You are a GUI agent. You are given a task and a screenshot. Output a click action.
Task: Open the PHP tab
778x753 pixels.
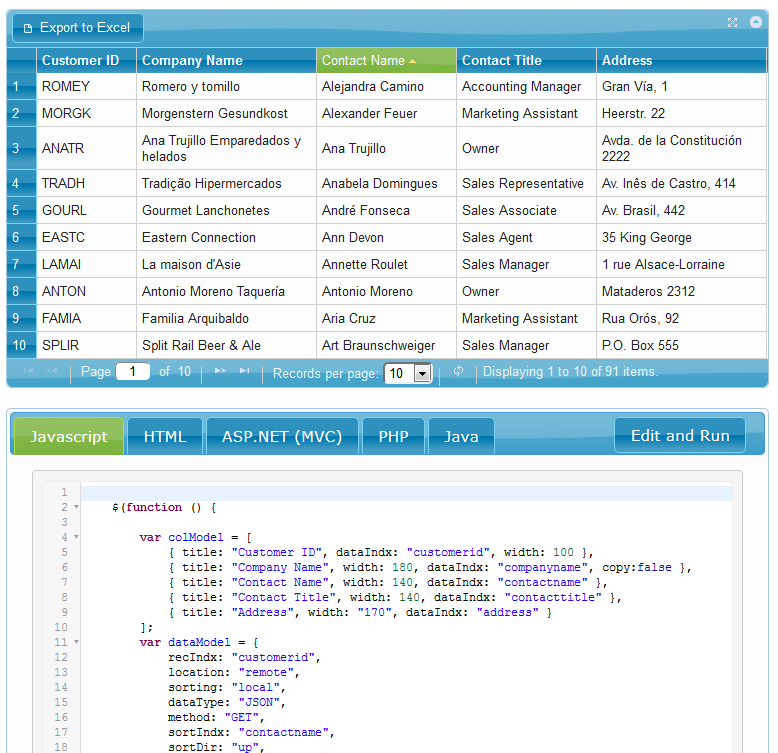pyautogui.click(x=393, y=437)
